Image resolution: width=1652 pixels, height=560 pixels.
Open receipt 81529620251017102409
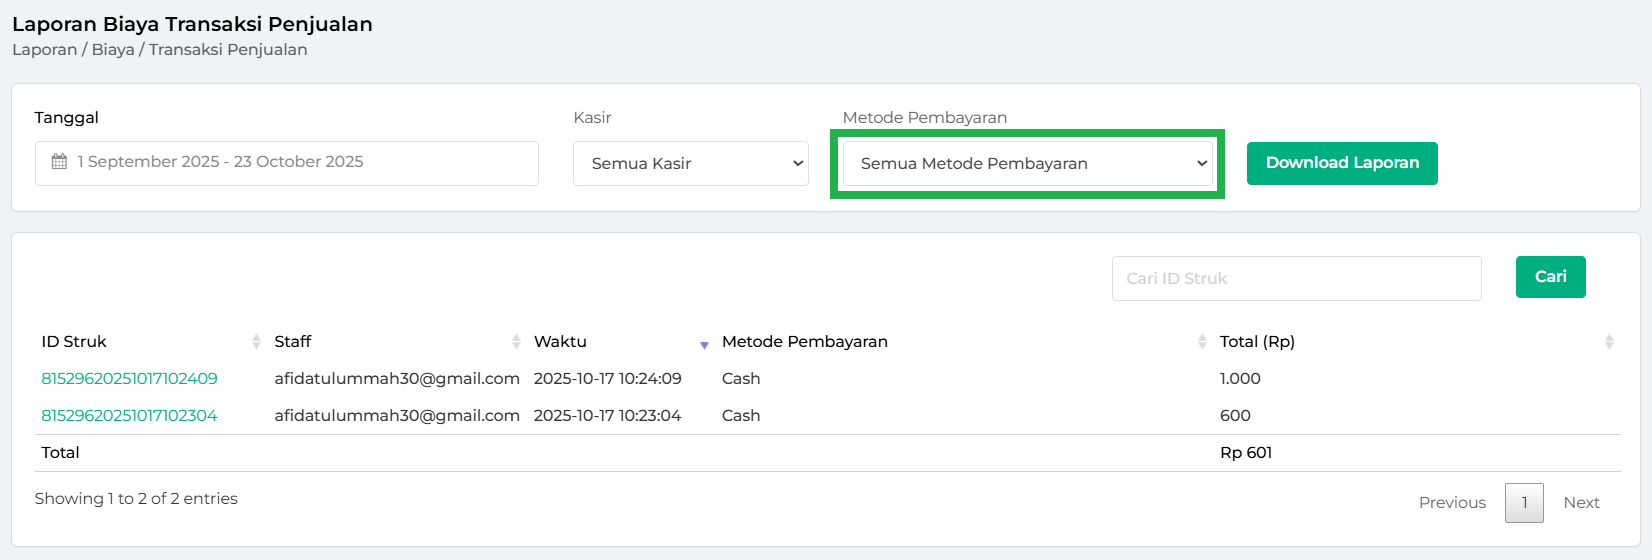(129, 379)
